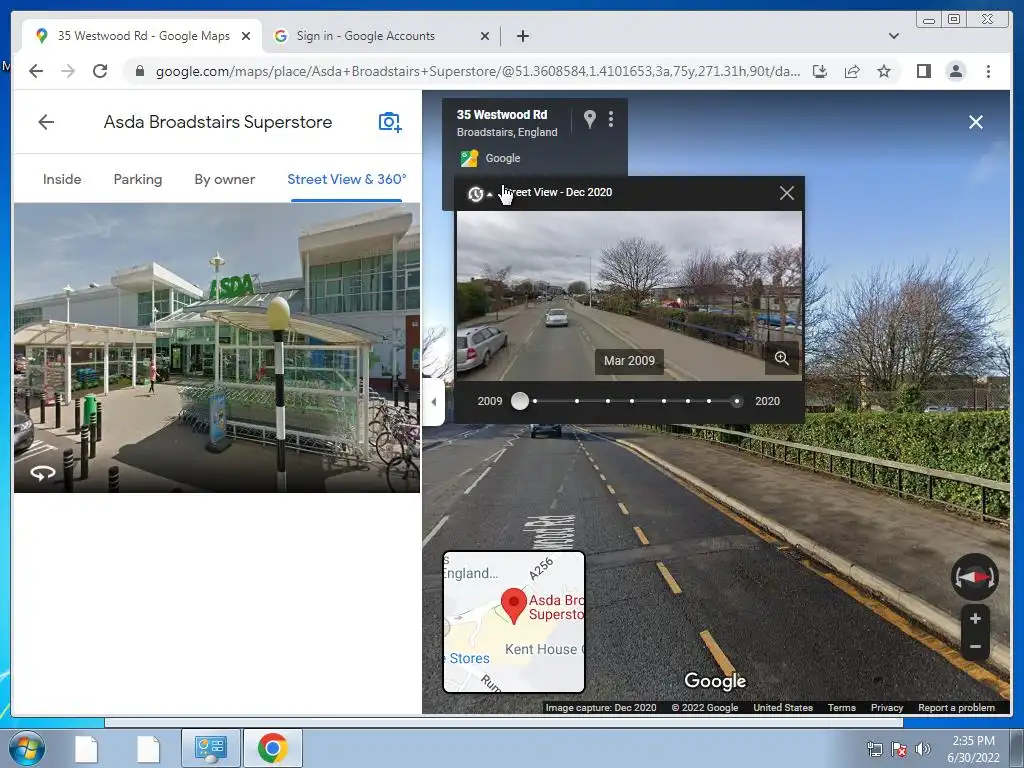Bookmark this page with the star
The width and height of the screenshot is (1024, 768).
point(884,71)
